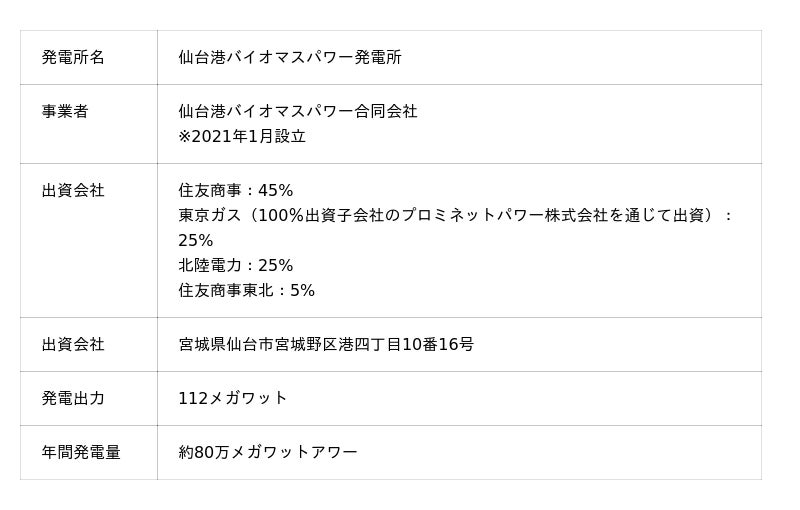Image resolution: width=800 pixels, height=510 pixels.
Task: Click the 発電所名 label cell
Action: (x=73, y=58)
